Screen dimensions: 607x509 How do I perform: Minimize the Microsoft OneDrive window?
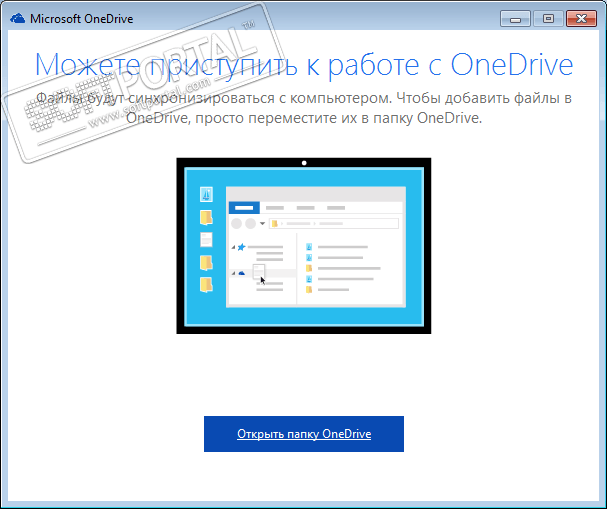(515, 19)
